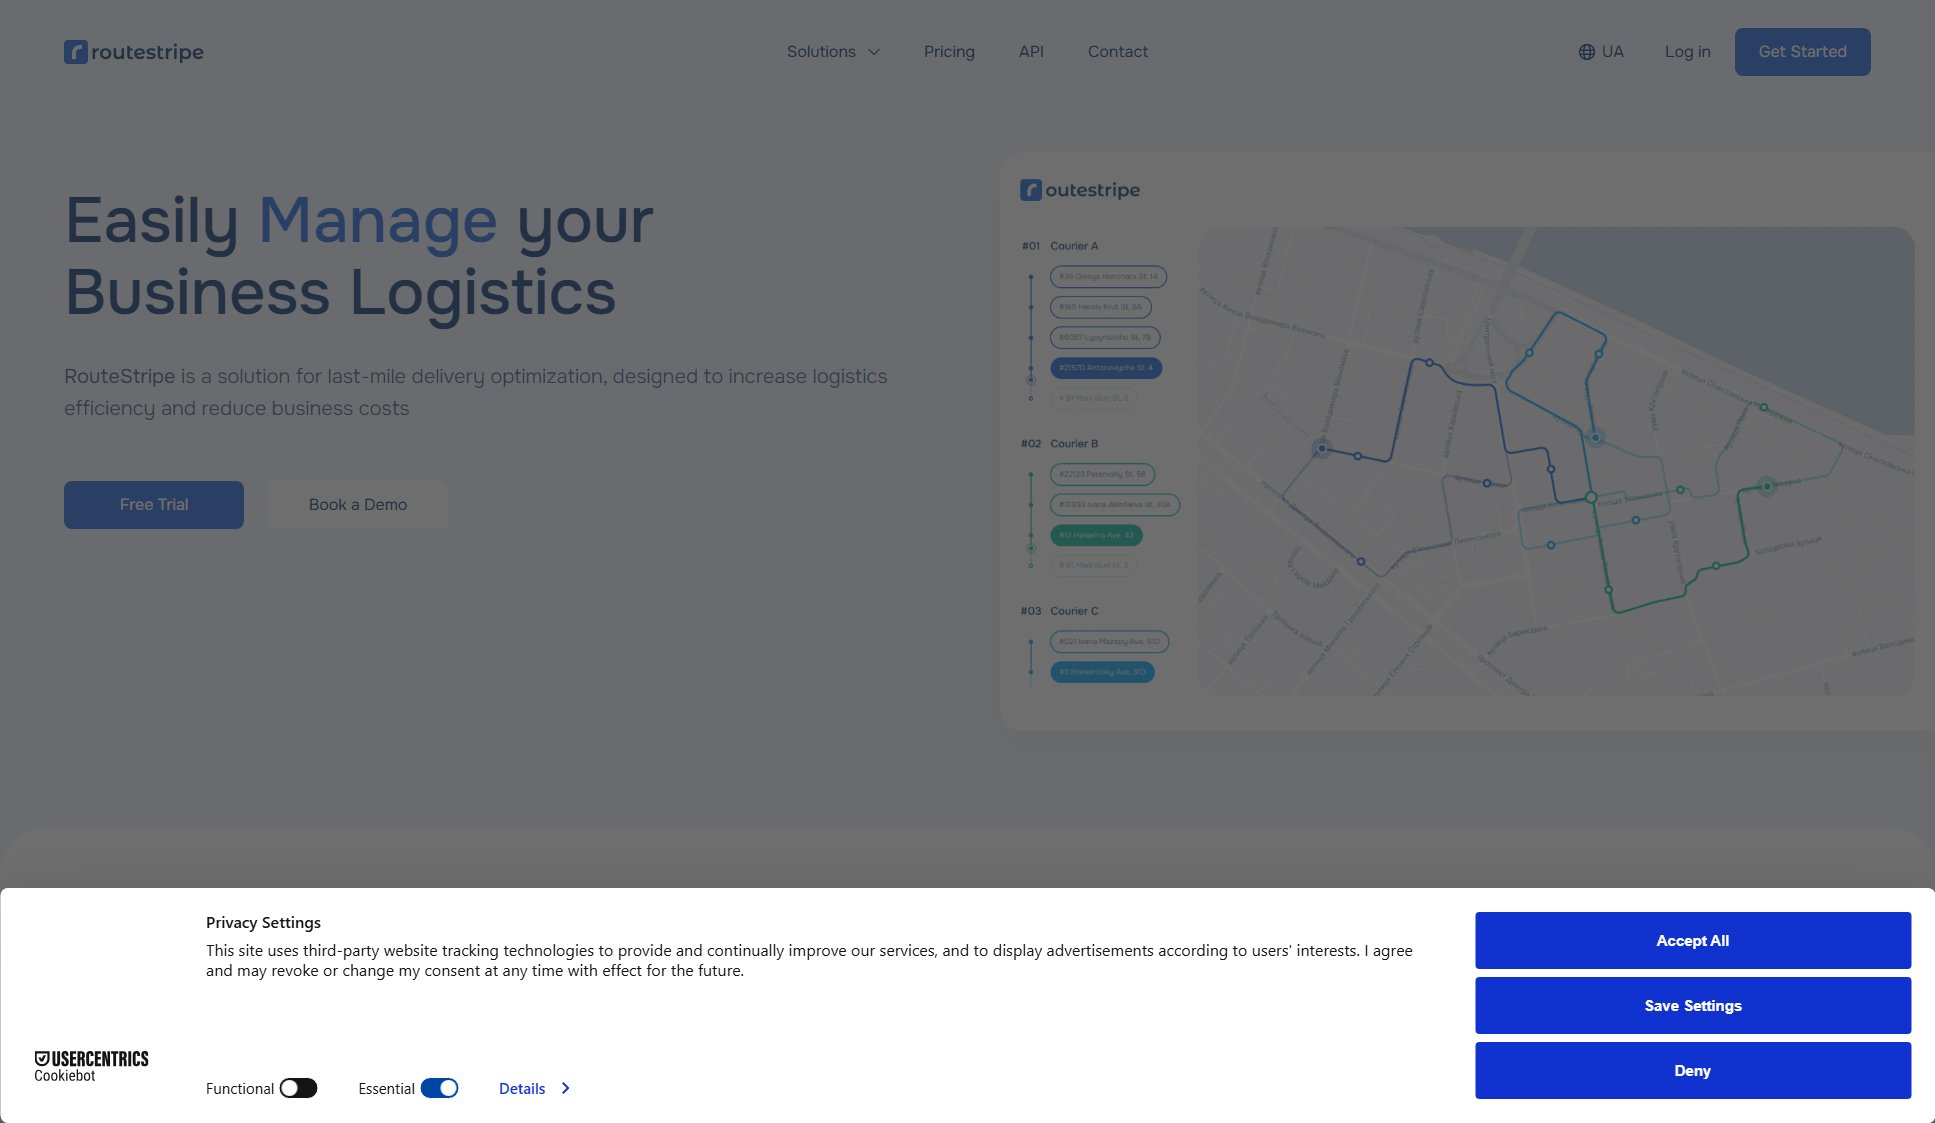Click the Log in link
This screenshot has height=1123, width=1935.
(1687, 51)
